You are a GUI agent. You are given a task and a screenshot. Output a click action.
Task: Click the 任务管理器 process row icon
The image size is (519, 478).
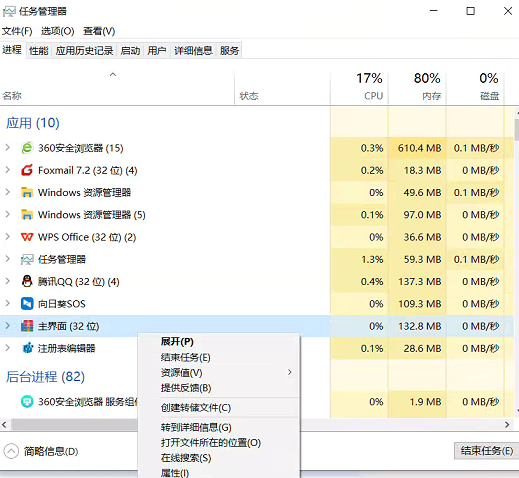(x=27, y=259)
